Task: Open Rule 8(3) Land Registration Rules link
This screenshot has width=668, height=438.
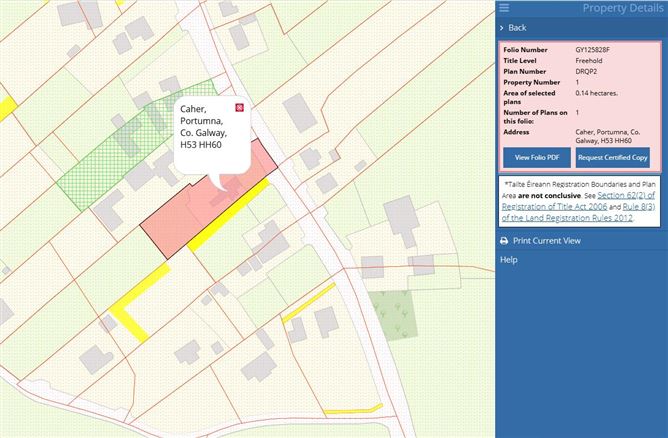Action: tap(578, 212)
